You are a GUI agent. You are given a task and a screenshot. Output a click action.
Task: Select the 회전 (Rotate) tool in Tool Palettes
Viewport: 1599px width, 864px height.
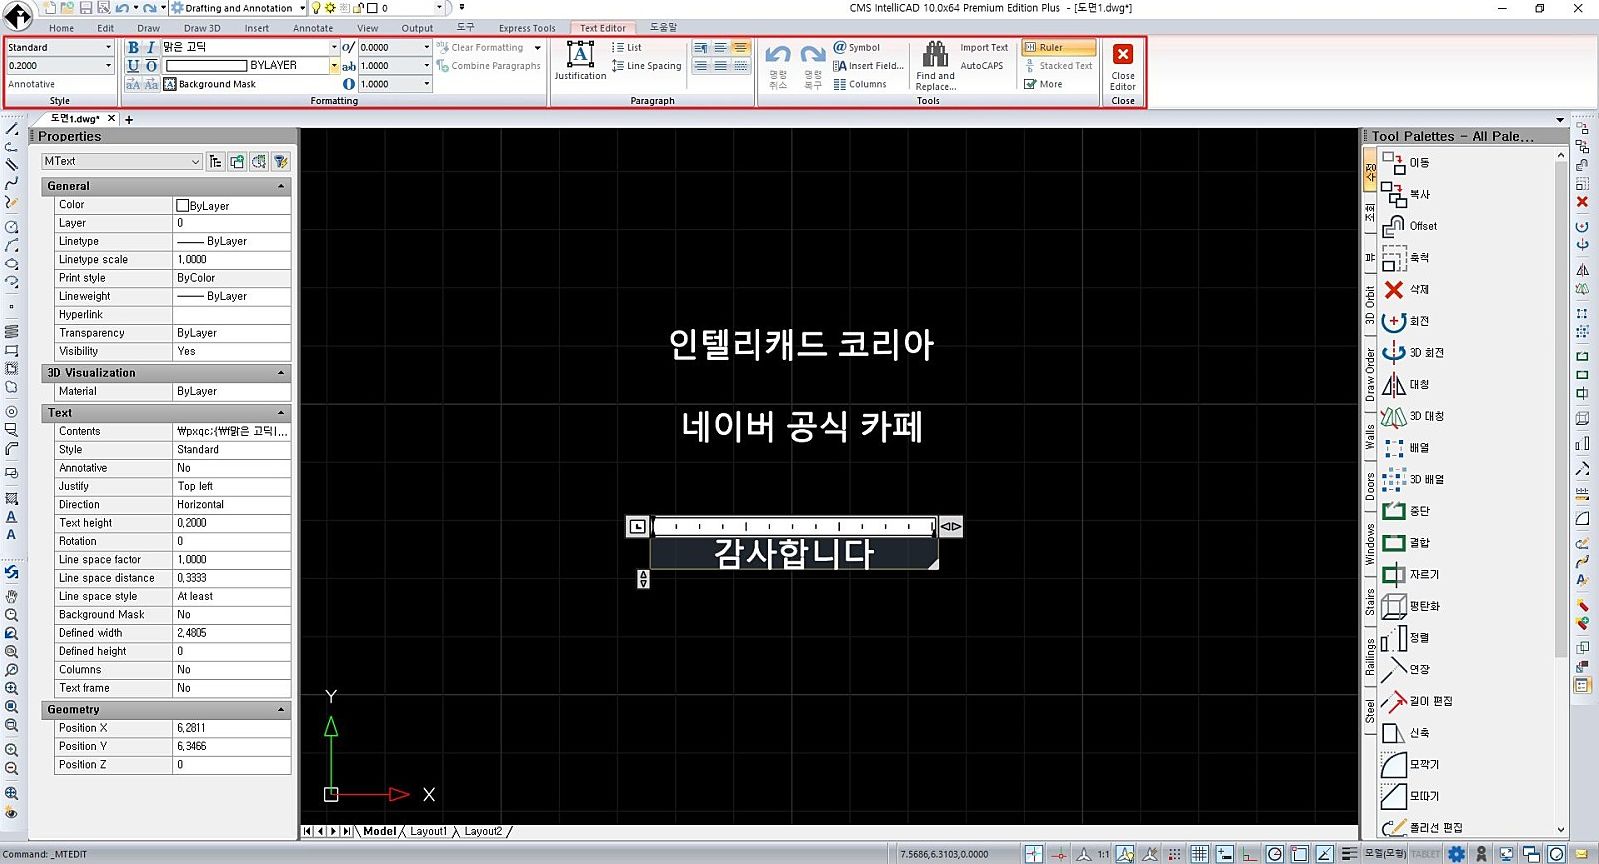(1406, 321)
